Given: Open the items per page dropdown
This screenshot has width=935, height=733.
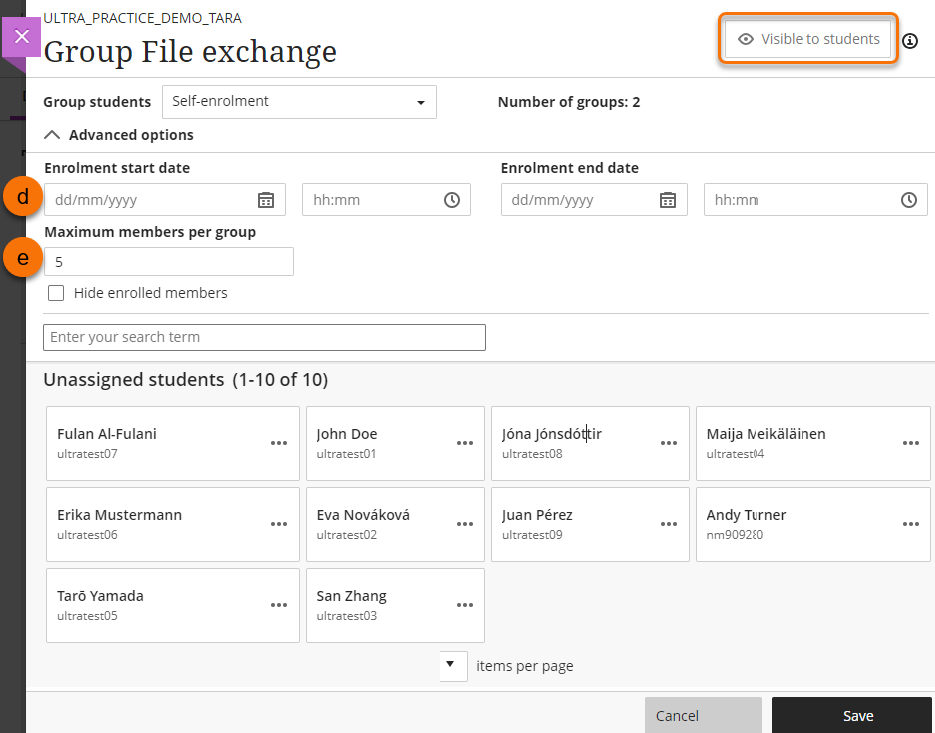Looking at the screenshot, I should click(452, 665).
